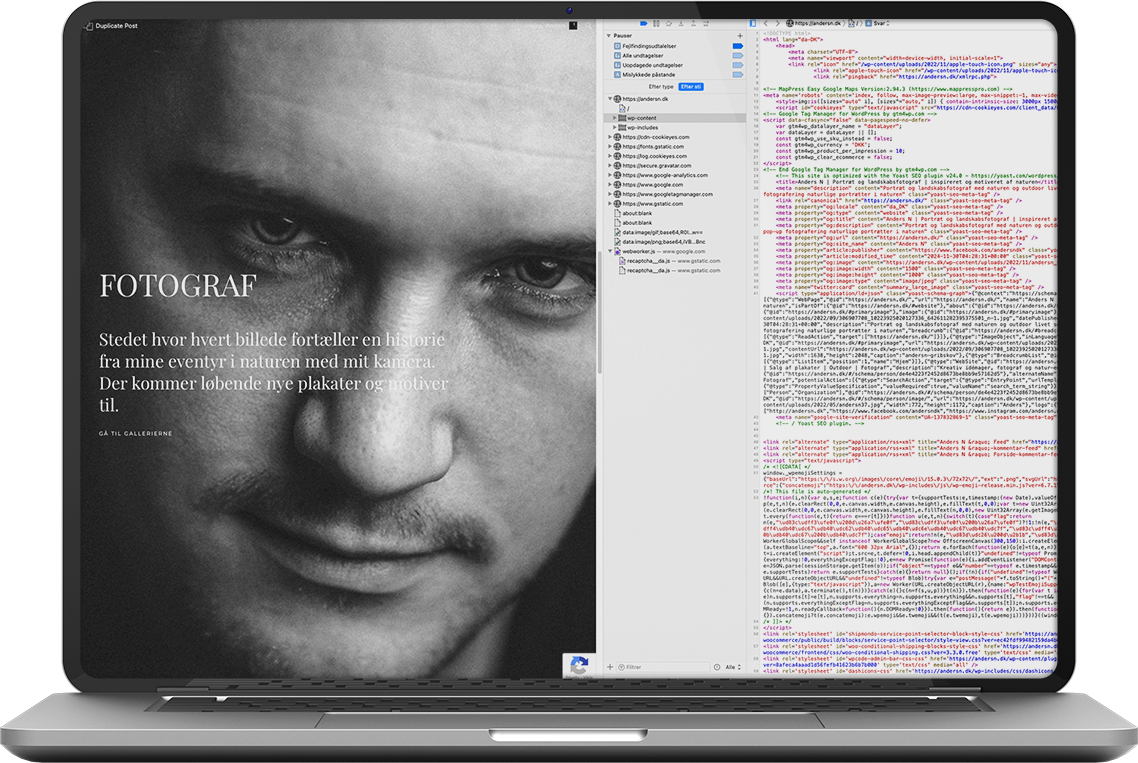This screenshot has height=763, width=1138.
Task: Select the first about:blank entry
Action: pyautogui.click(x=636, y=213)
